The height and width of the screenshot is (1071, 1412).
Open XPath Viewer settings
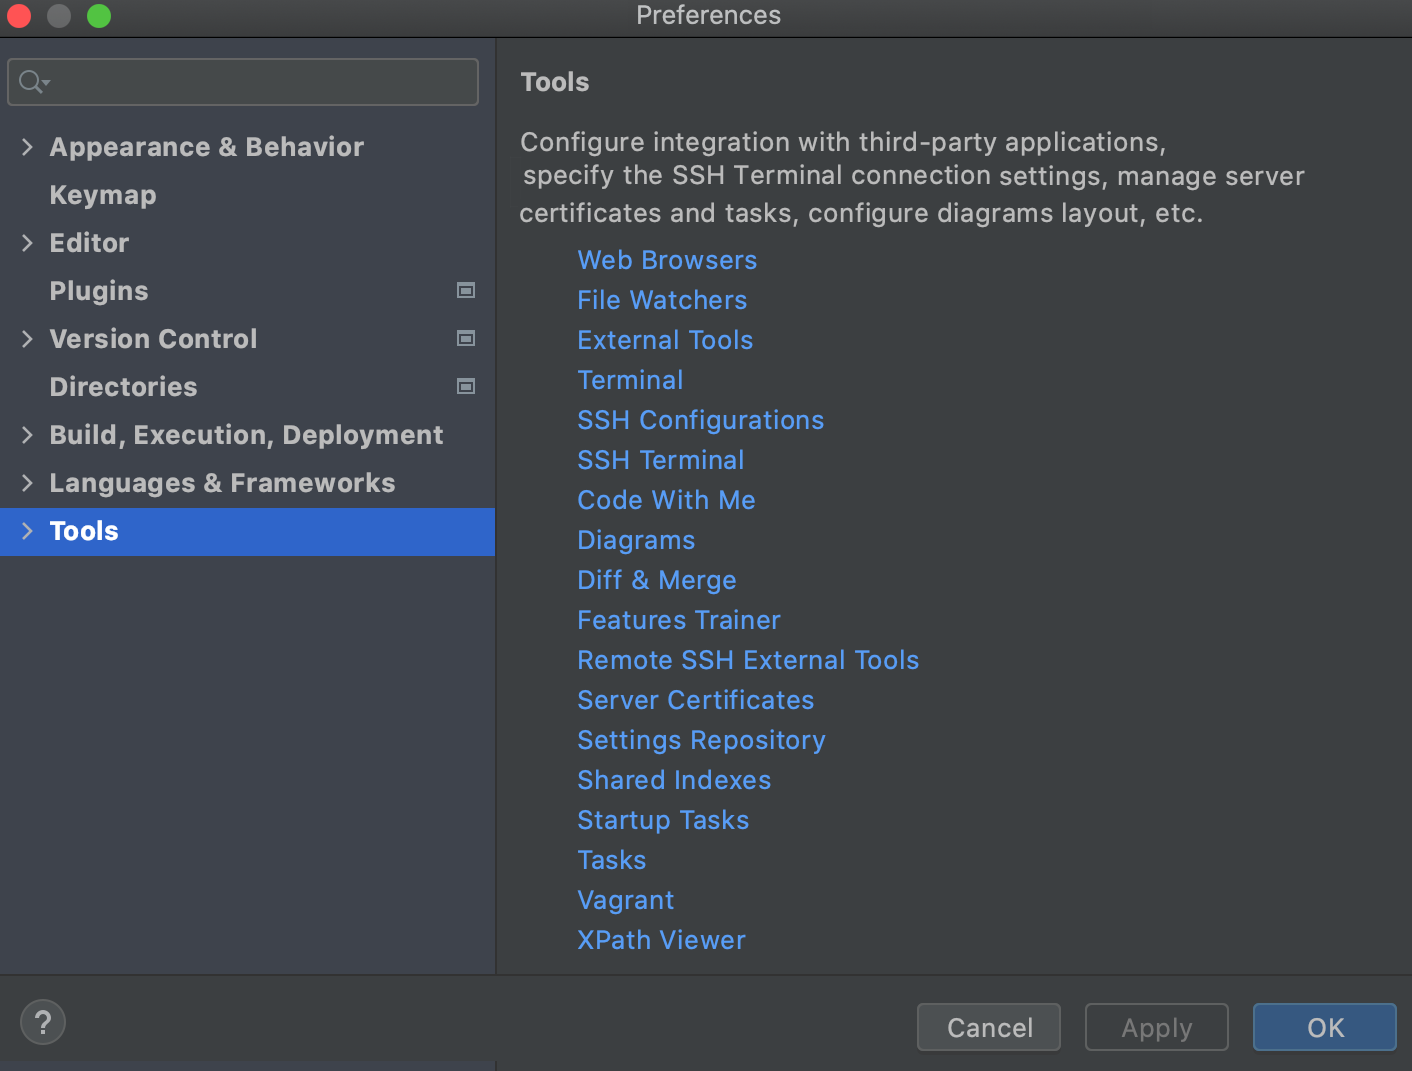pyautogui.click(x=661, y=939)
